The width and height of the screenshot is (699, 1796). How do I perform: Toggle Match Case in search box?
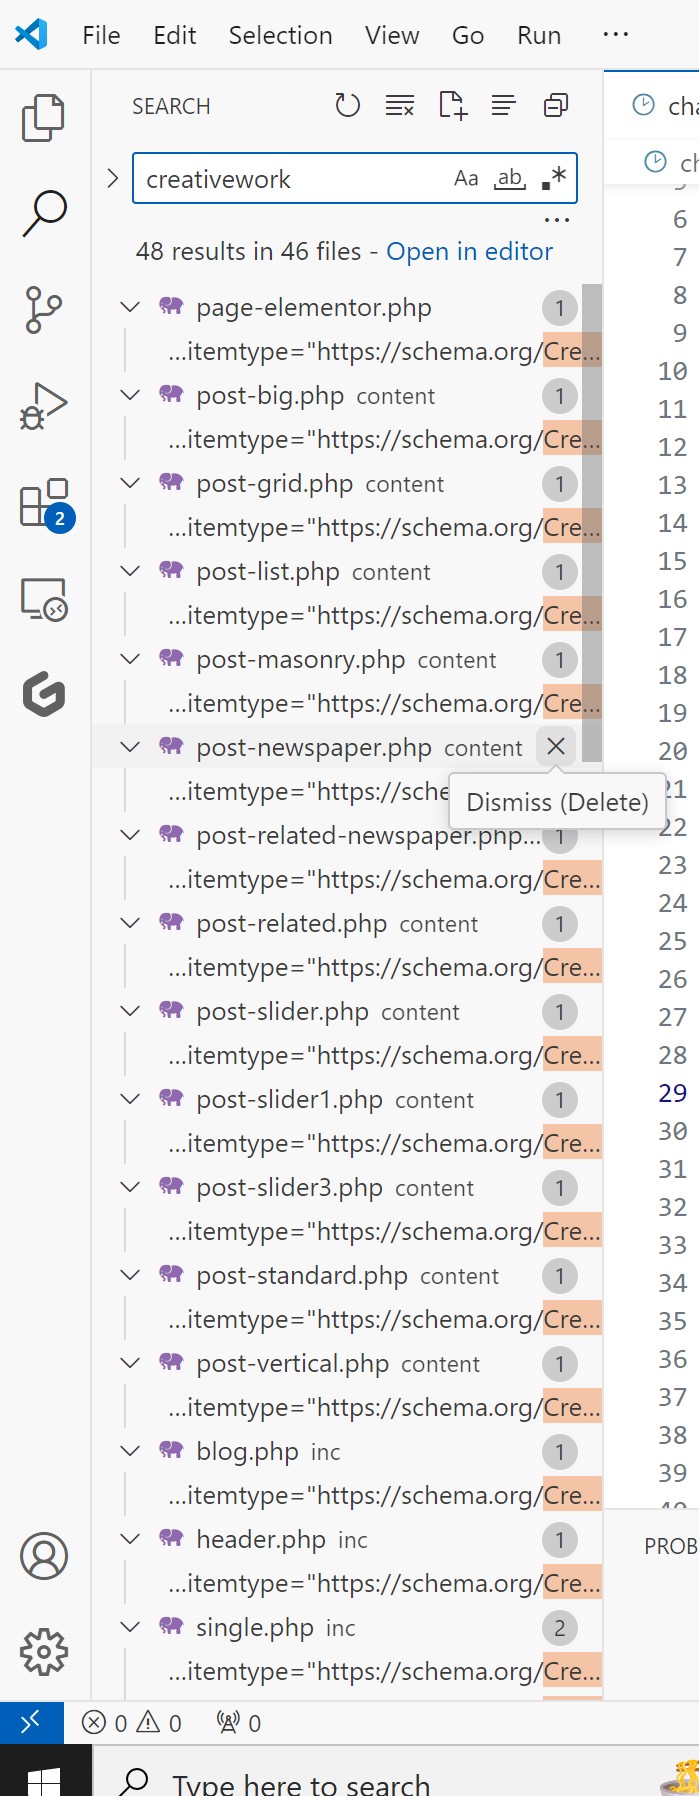pos(466,179)
